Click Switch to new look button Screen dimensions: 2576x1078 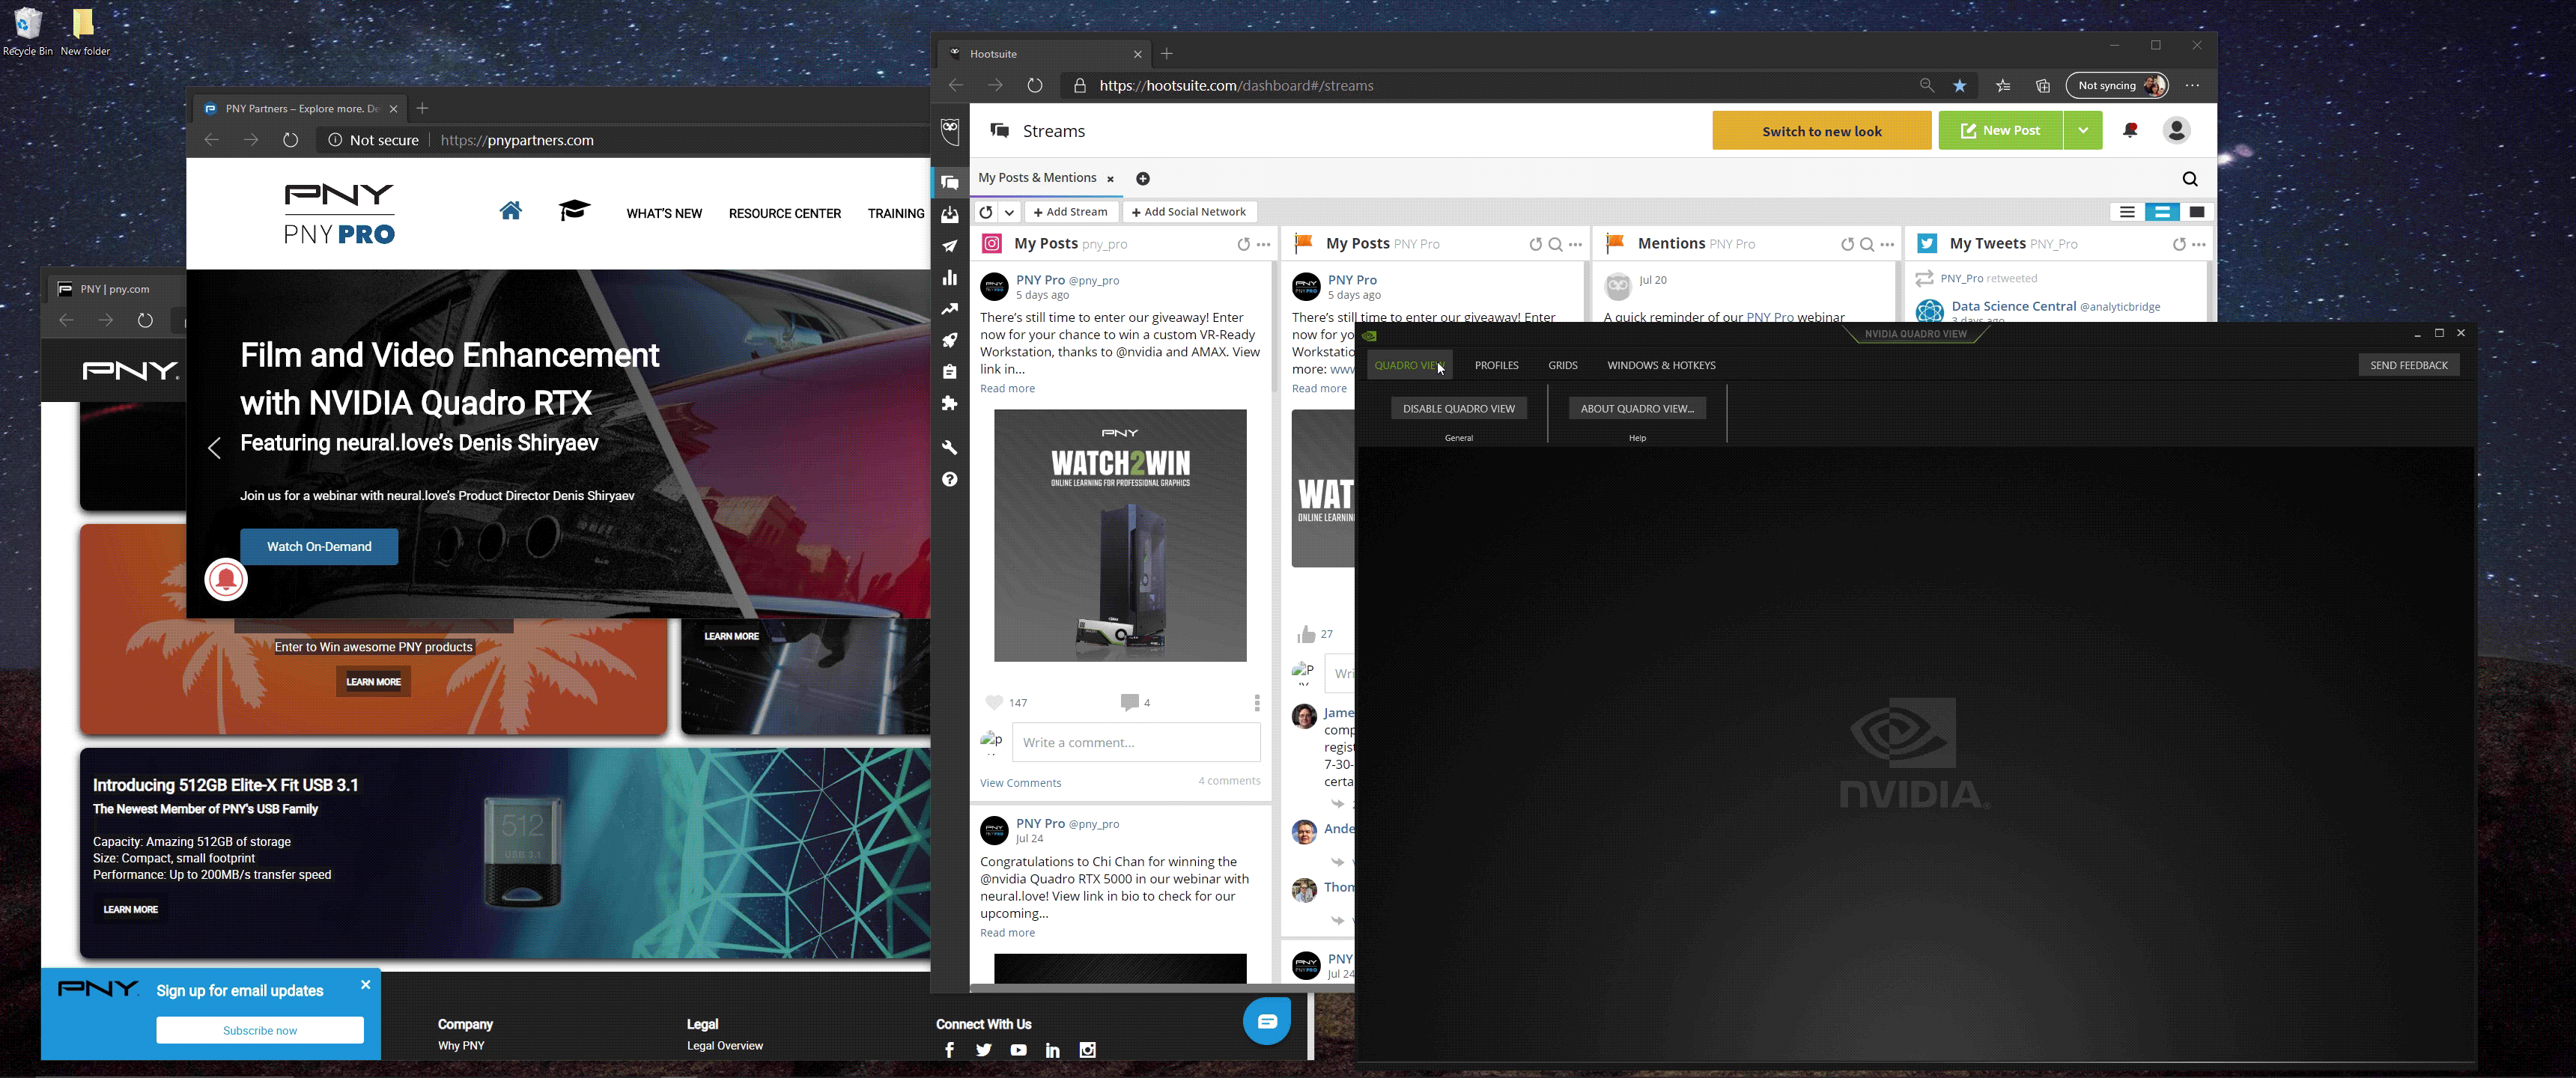[1821, 131]
